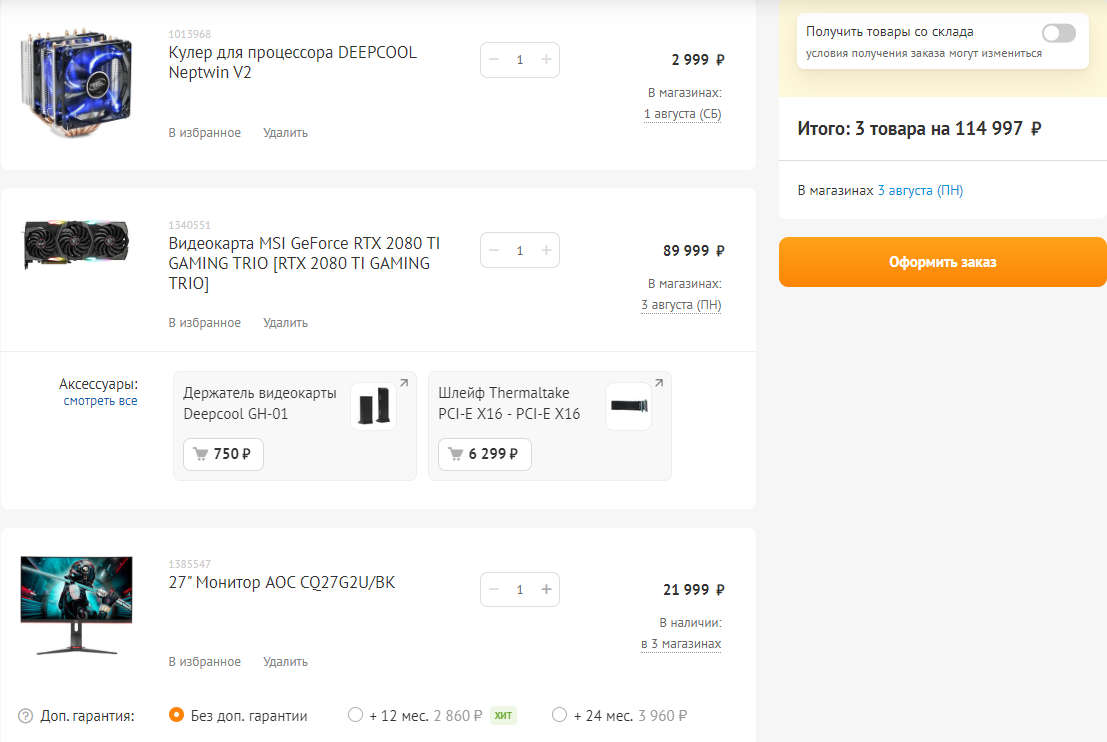
Task: View all accessories via 'смотреть все'
Action: 100,401
